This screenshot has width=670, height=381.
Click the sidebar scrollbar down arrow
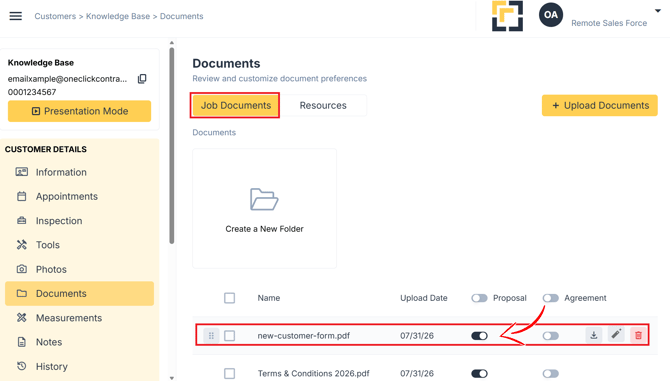coord(172,378)
